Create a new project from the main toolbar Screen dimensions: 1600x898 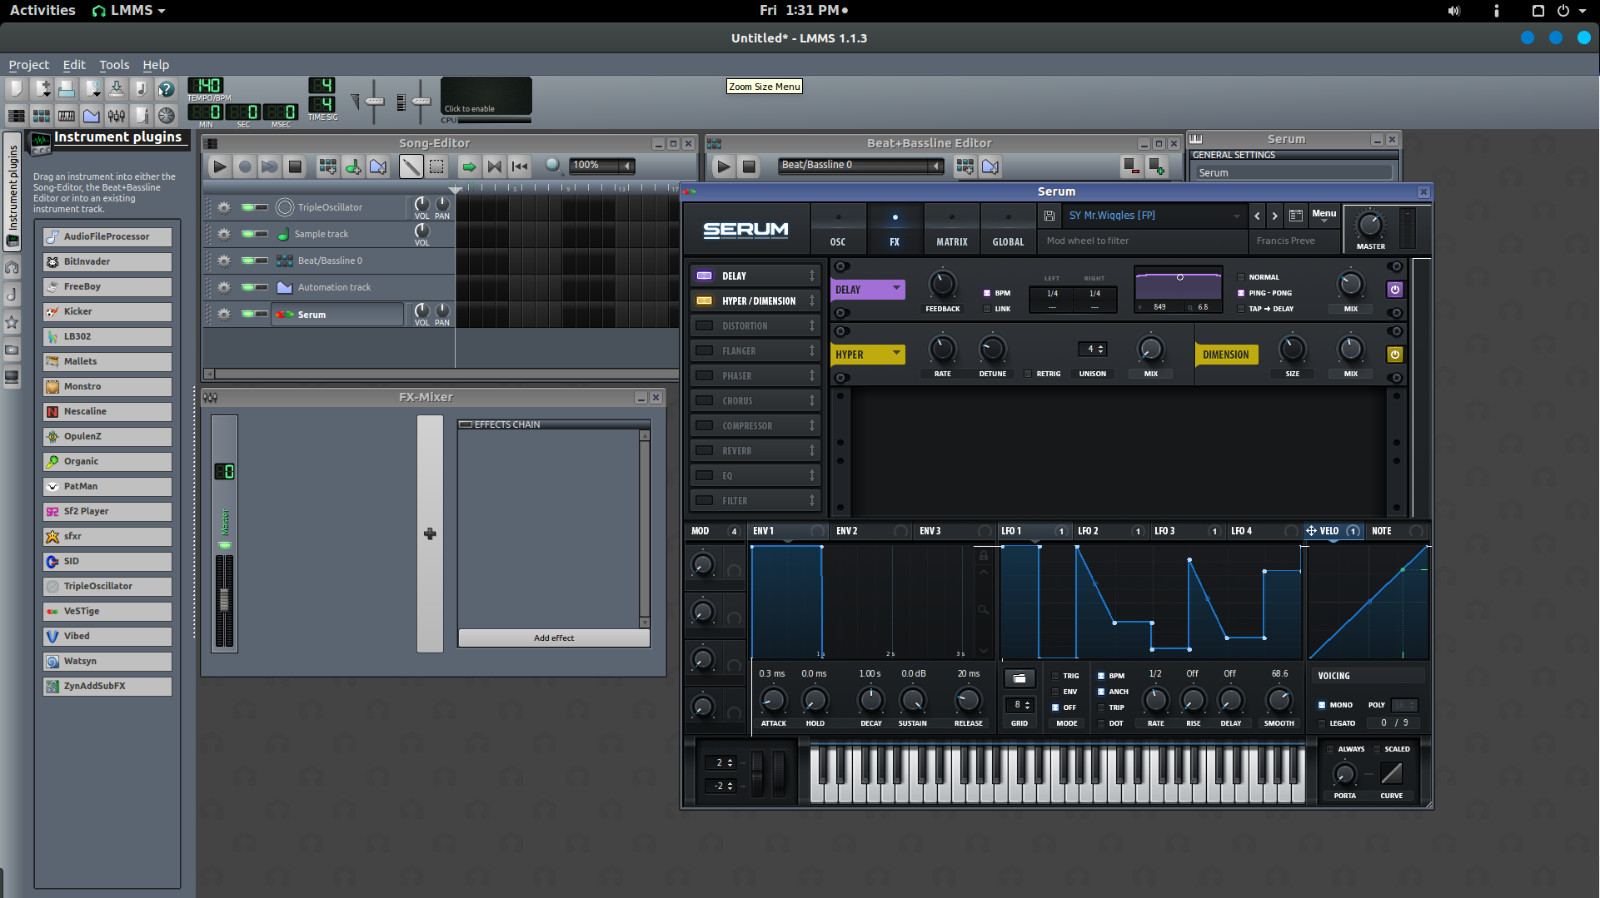pos(16,89)
